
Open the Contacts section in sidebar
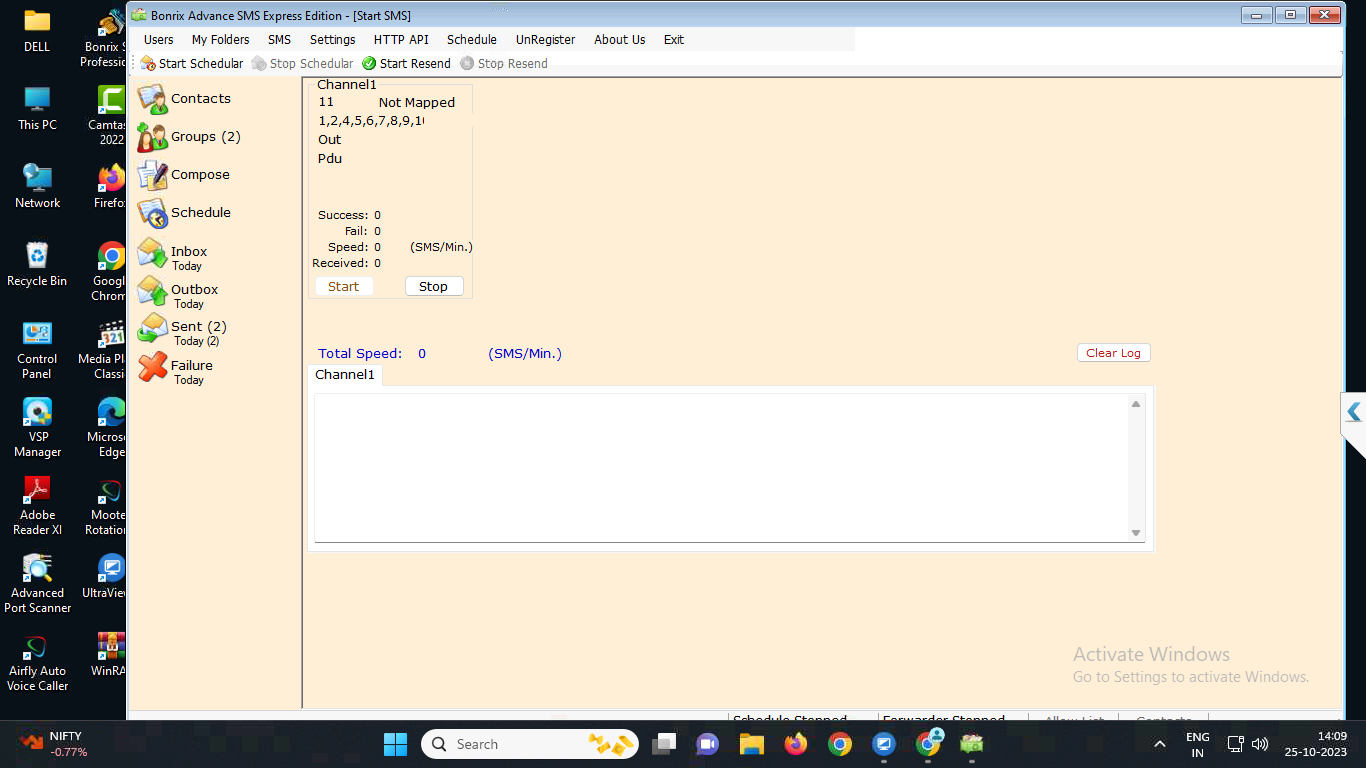[184, 99]
